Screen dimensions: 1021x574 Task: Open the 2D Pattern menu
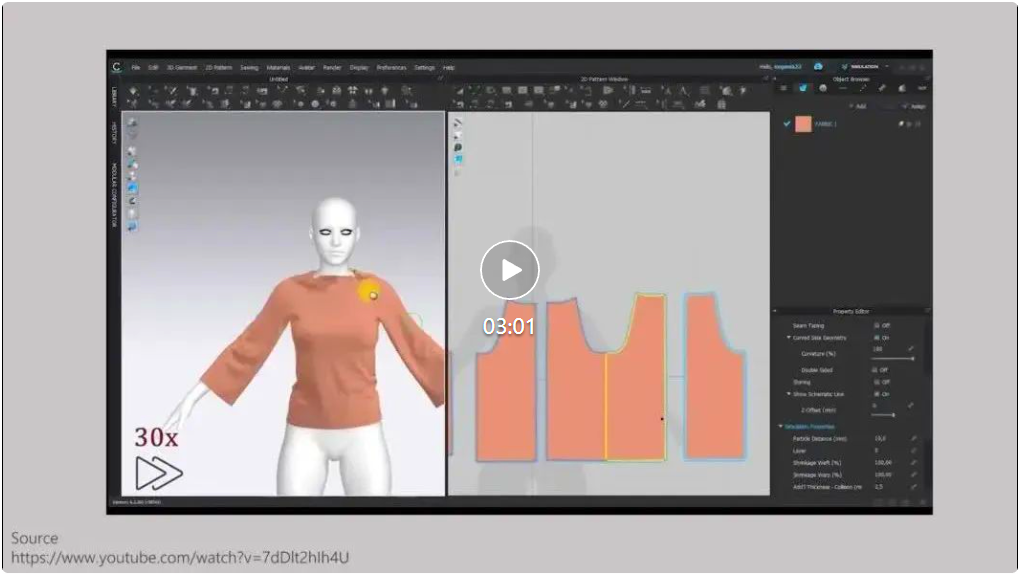219,68
